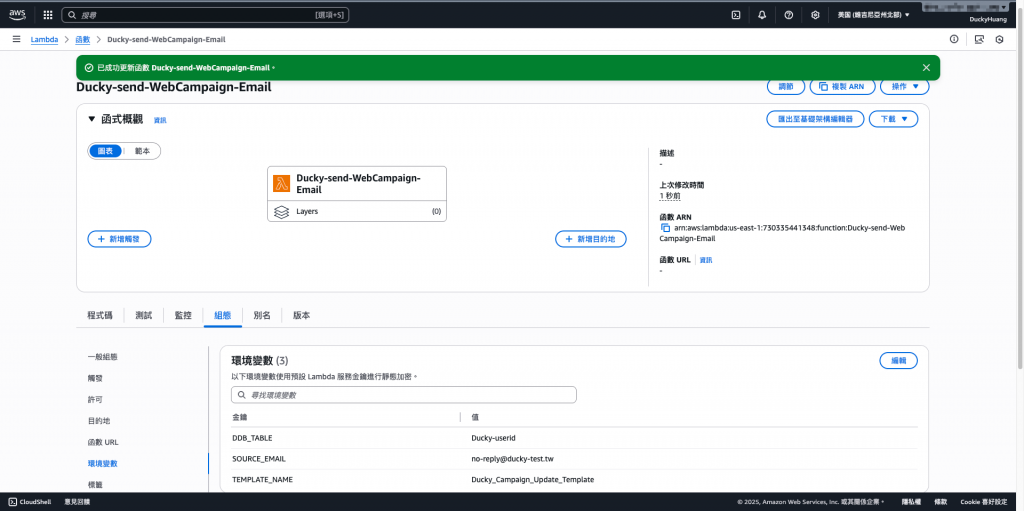
Task: Click the info circle icon at right
Action: tap(954, 39)
